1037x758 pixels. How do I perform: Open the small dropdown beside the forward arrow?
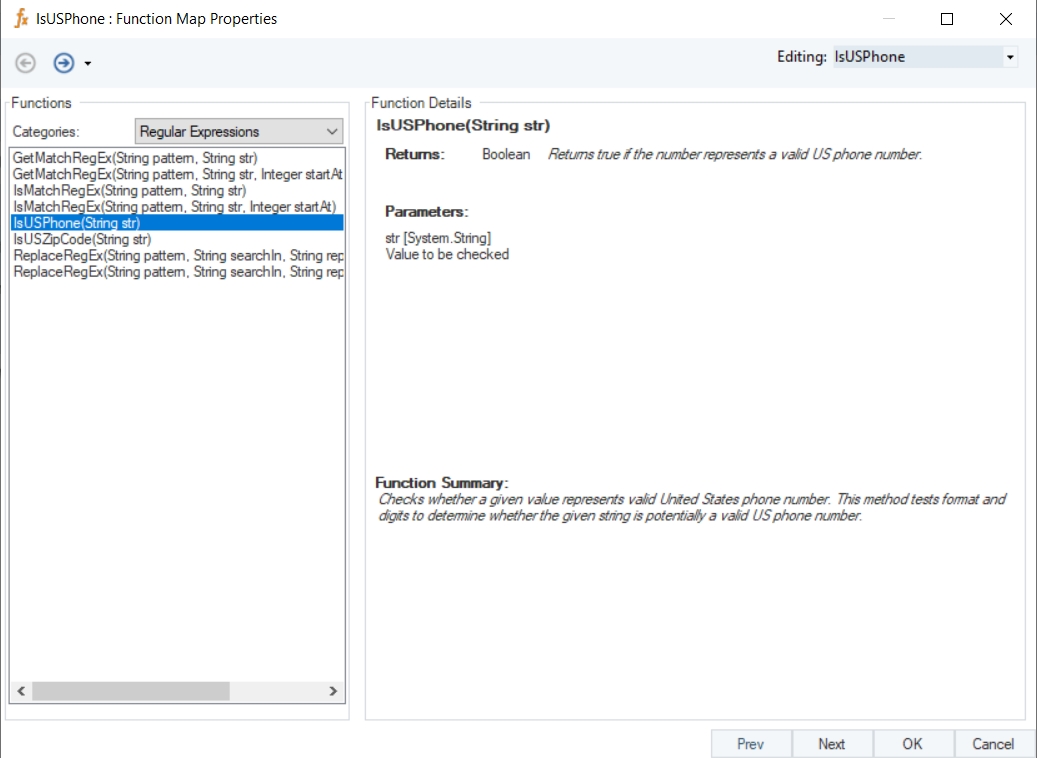tap(88, 64)
